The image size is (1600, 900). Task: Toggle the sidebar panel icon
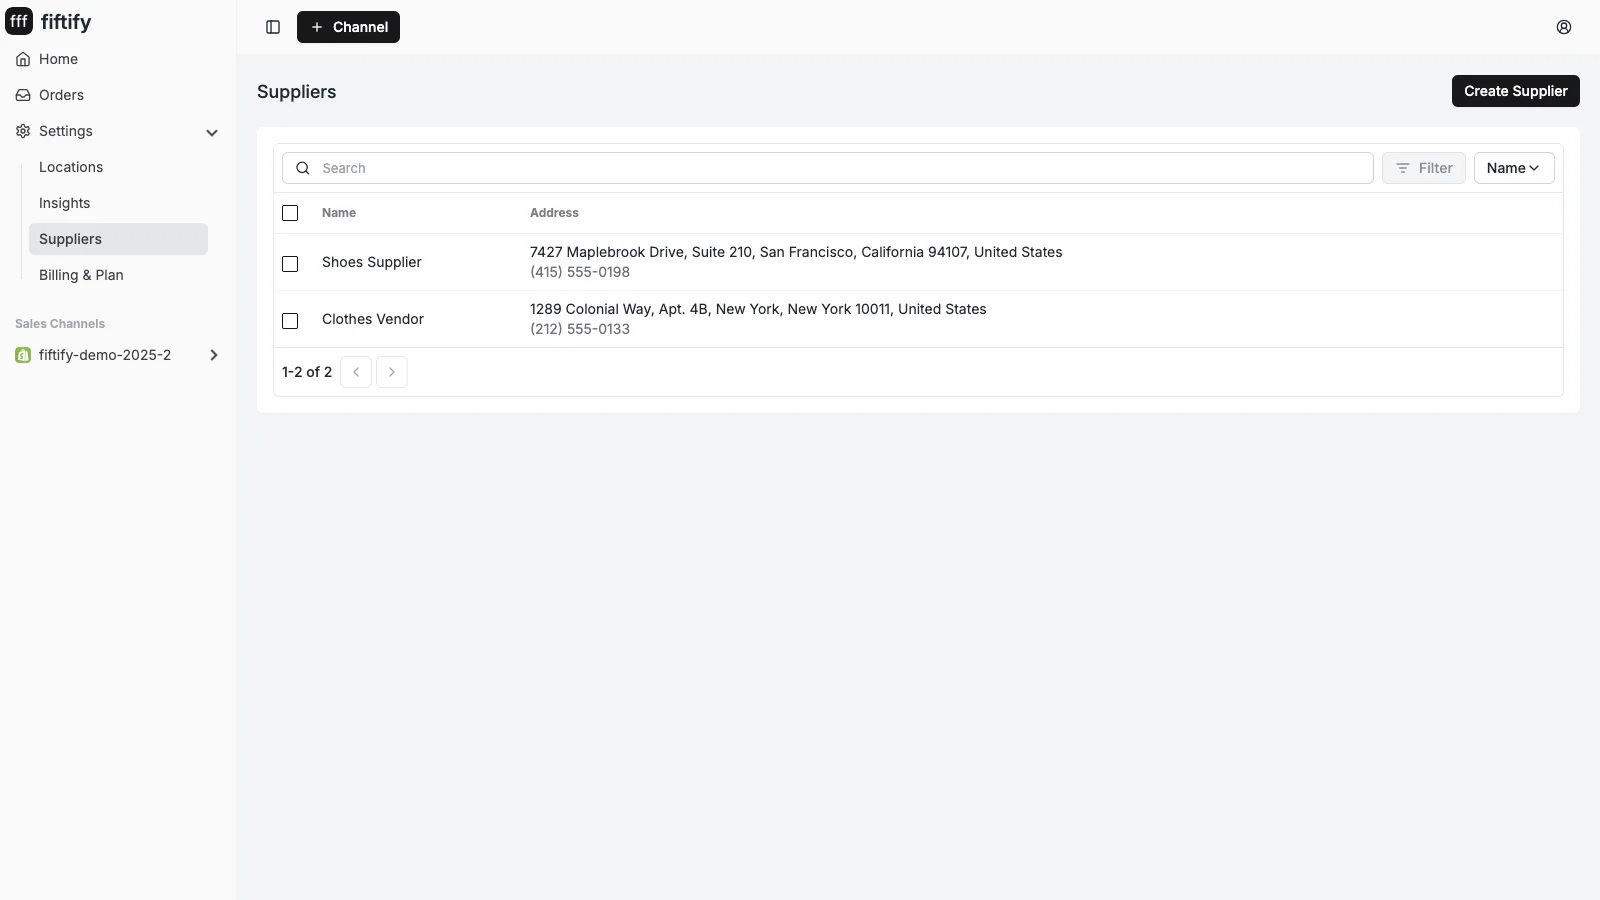[x=273, y=27]
